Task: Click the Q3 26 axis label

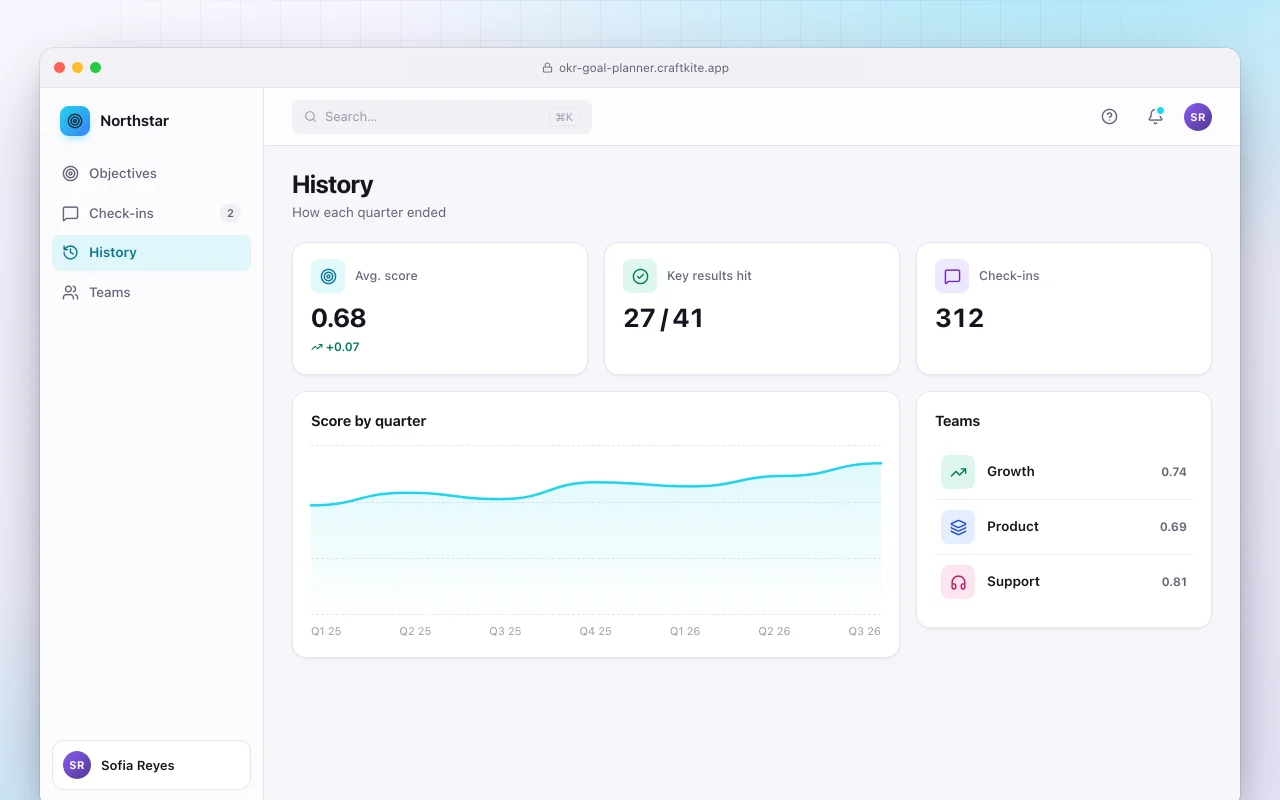Action: coord(865,631)
